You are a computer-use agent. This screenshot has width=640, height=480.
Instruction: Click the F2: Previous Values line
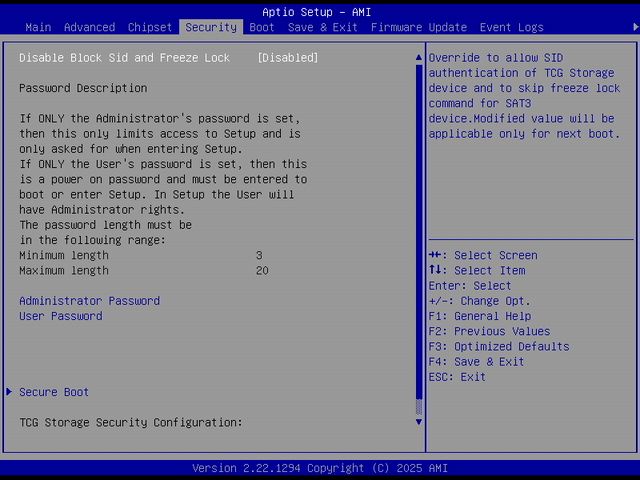pos(489,331)
